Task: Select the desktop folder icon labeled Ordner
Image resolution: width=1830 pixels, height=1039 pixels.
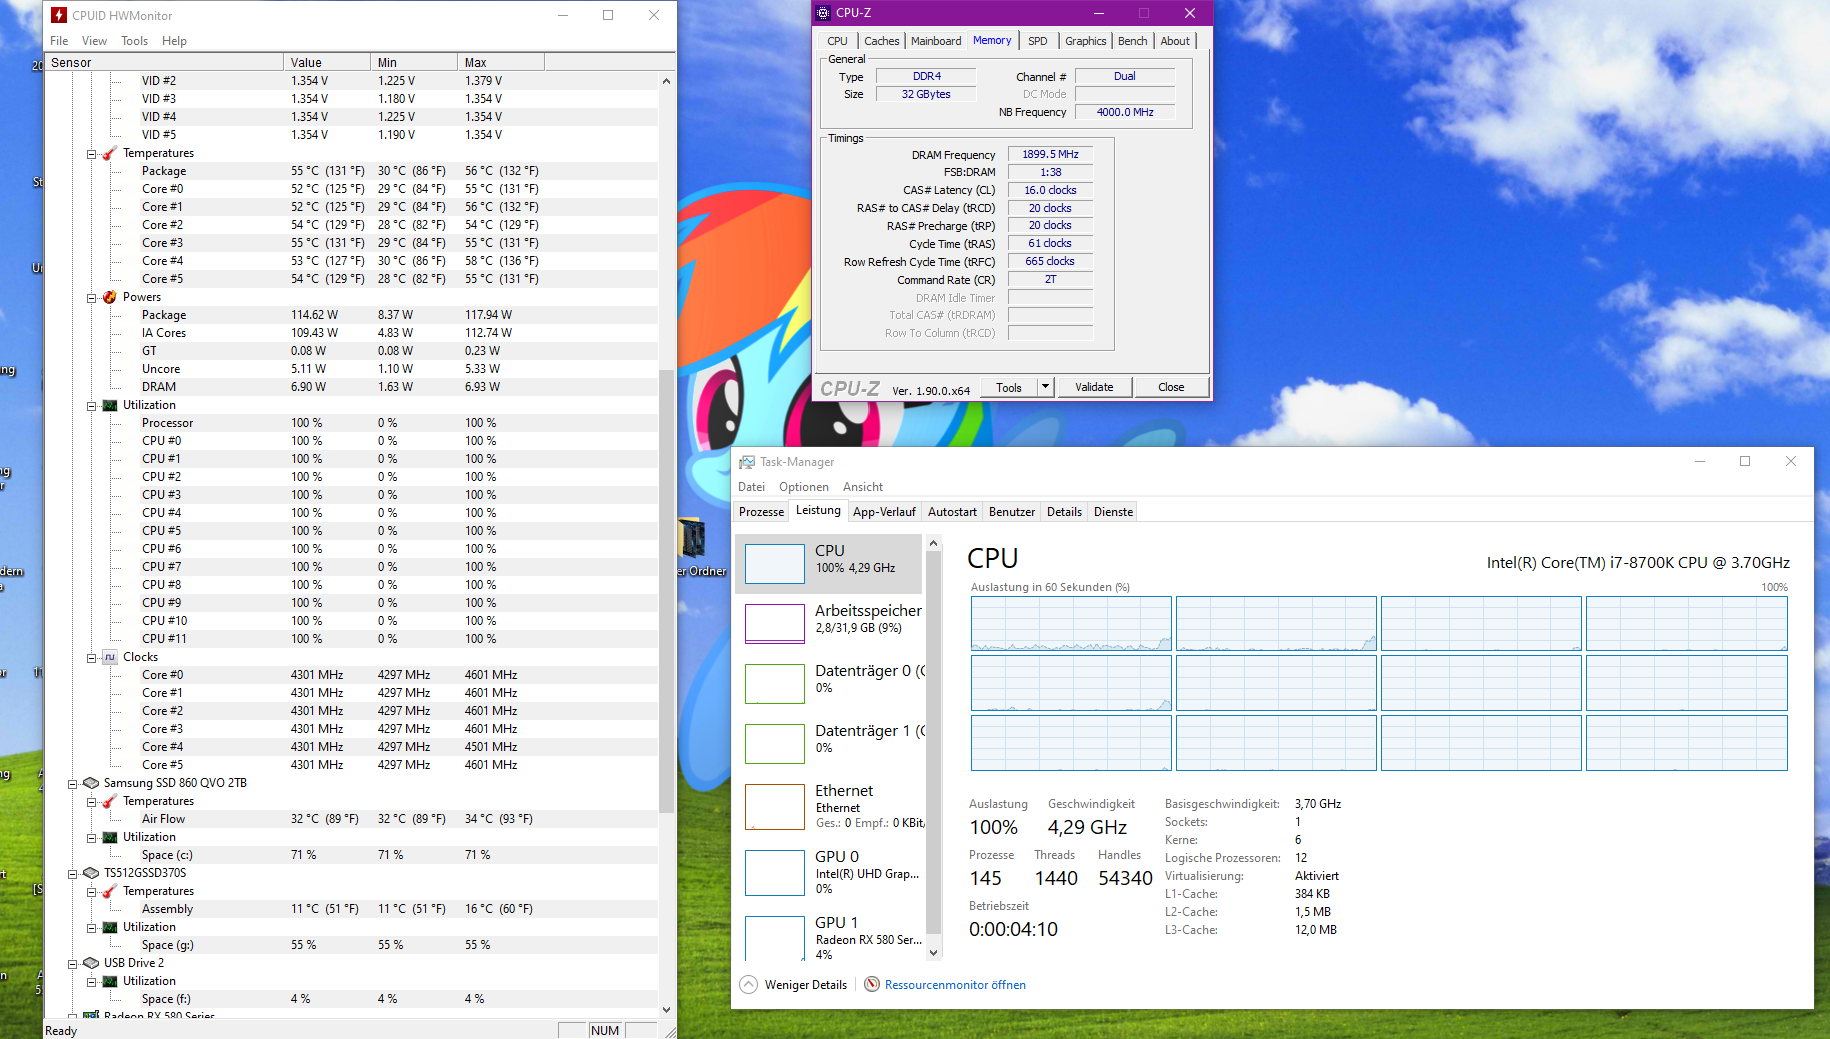Action: [x=692, y=539]
